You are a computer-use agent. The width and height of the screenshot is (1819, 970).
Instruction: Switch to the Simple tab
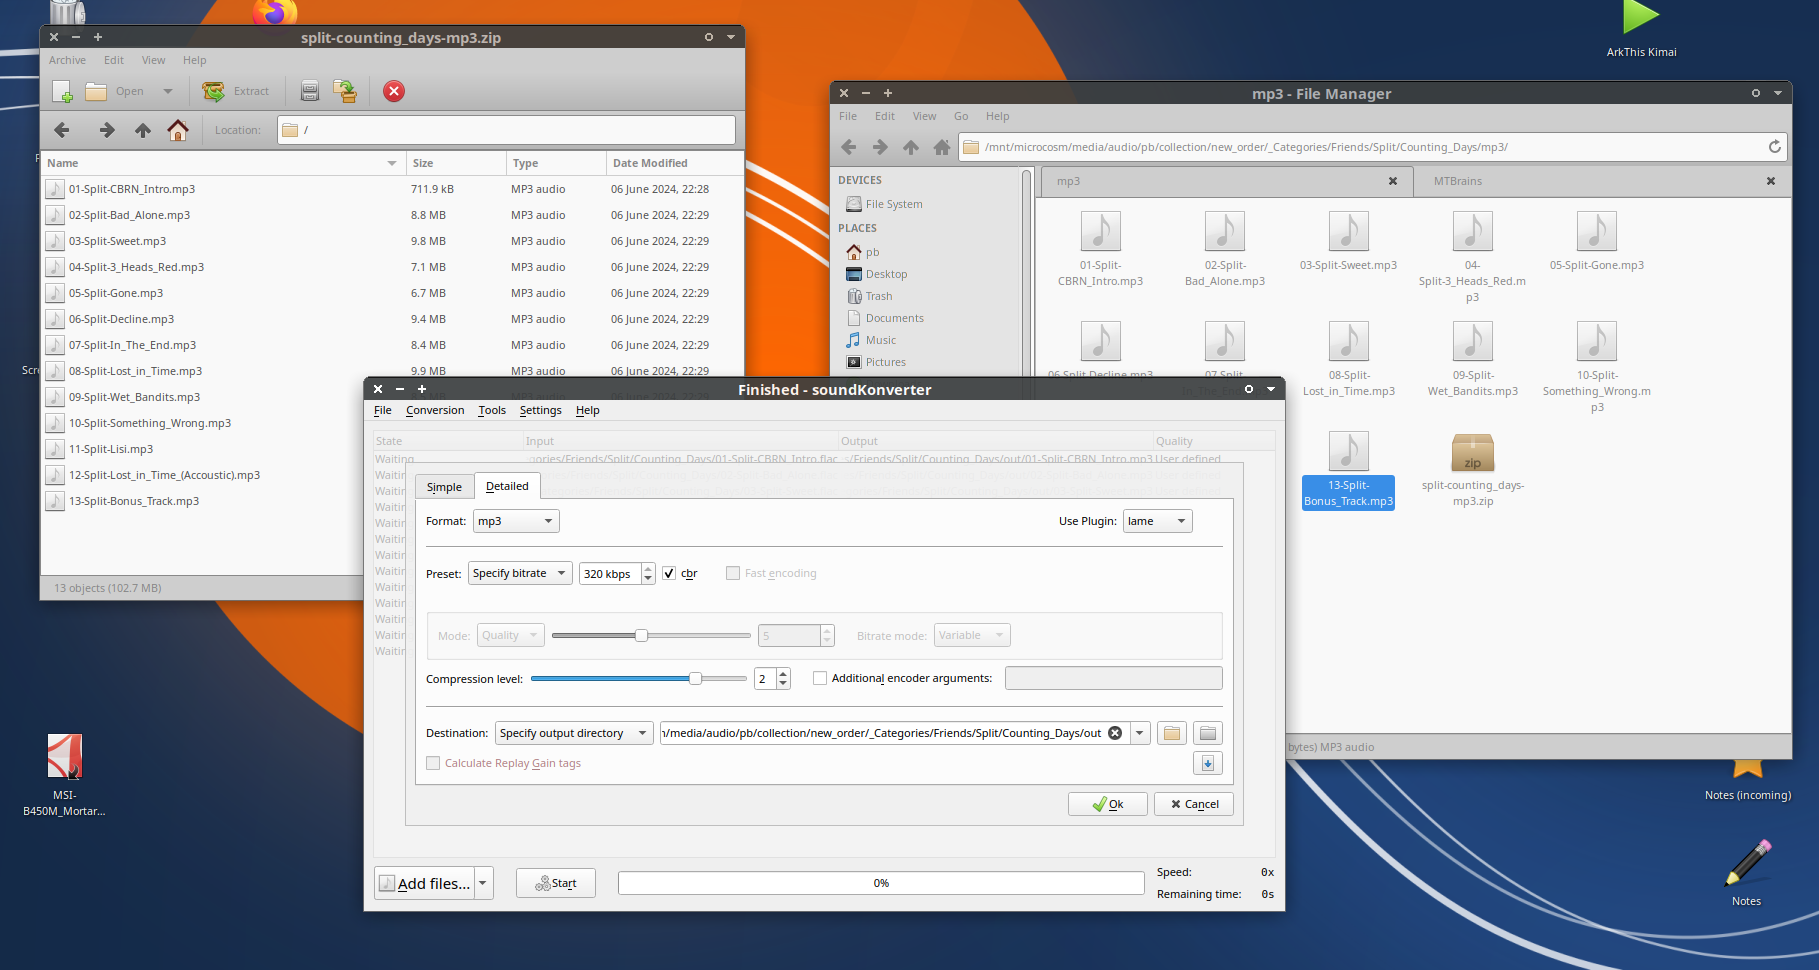coord(444,487)
